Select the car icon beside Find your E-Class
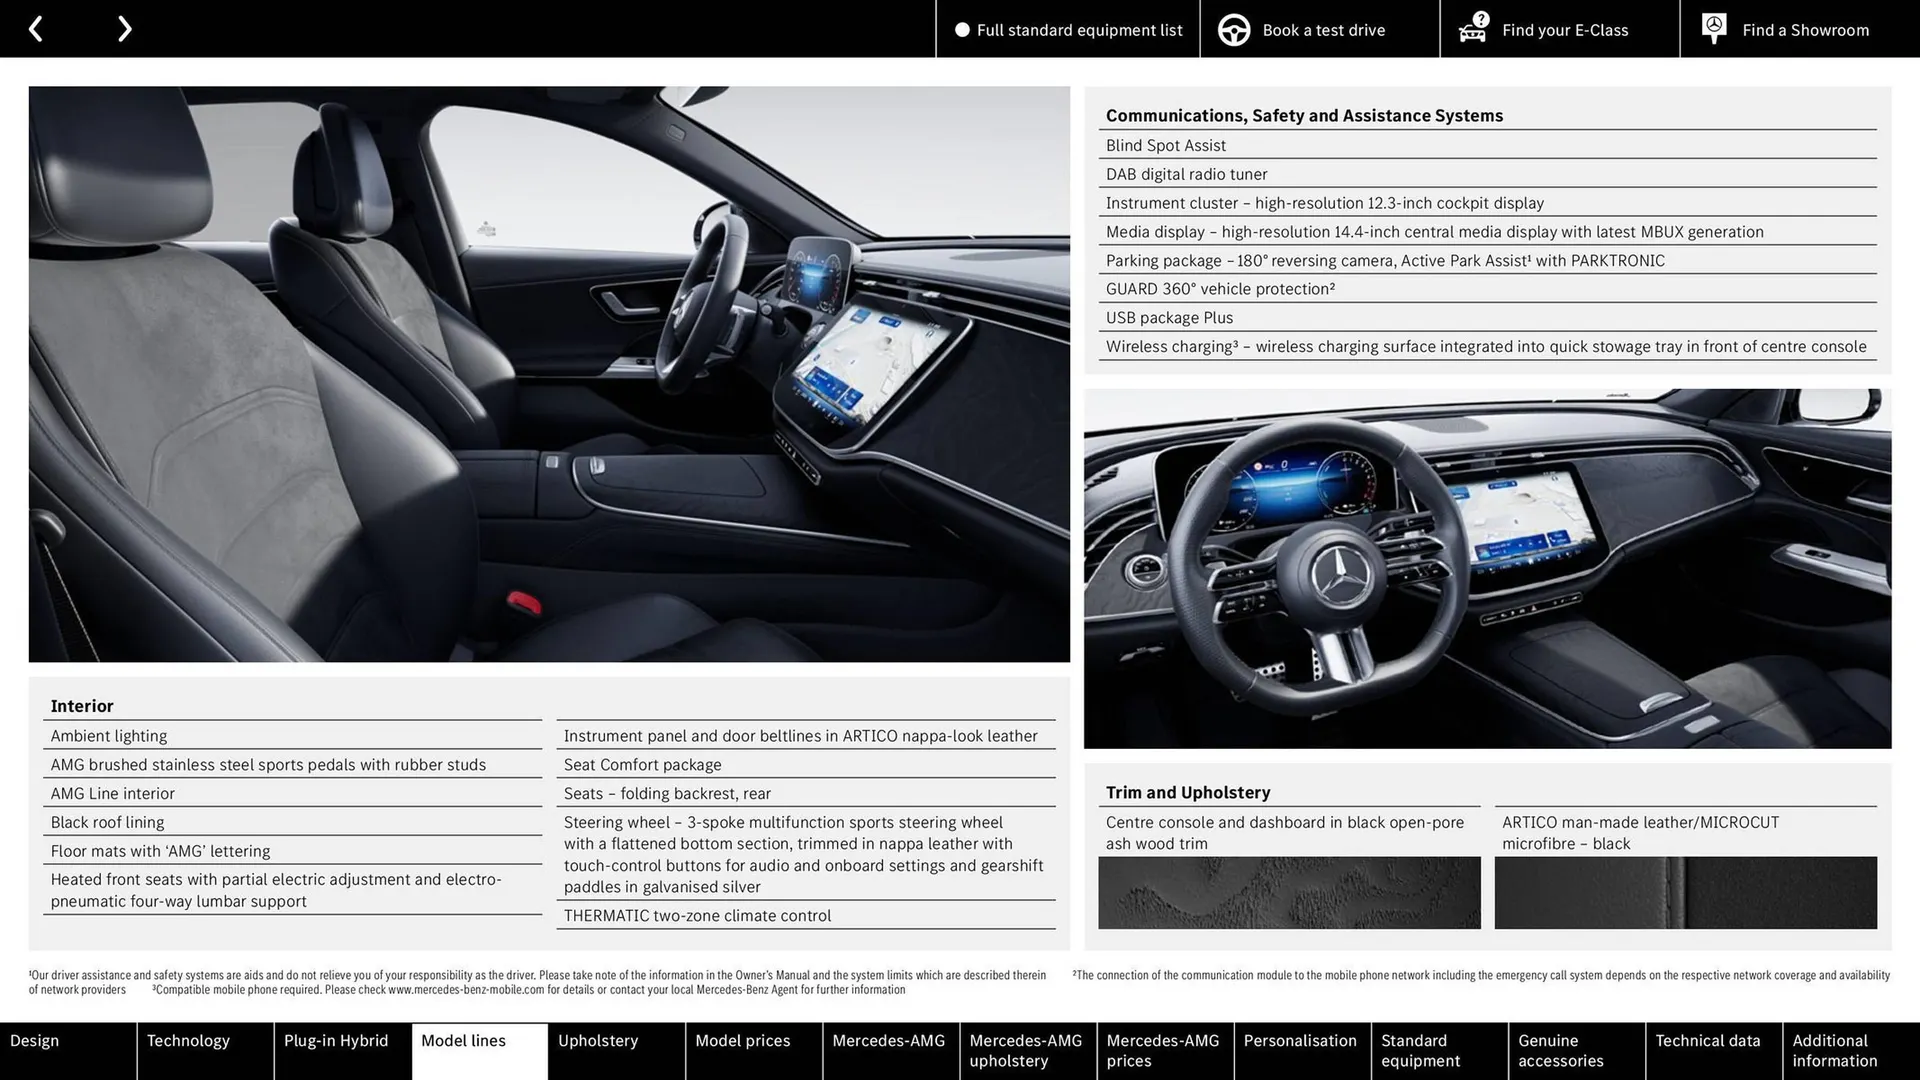The width and height of the screenshot is (1920, 1080). tap(1470, 31)
